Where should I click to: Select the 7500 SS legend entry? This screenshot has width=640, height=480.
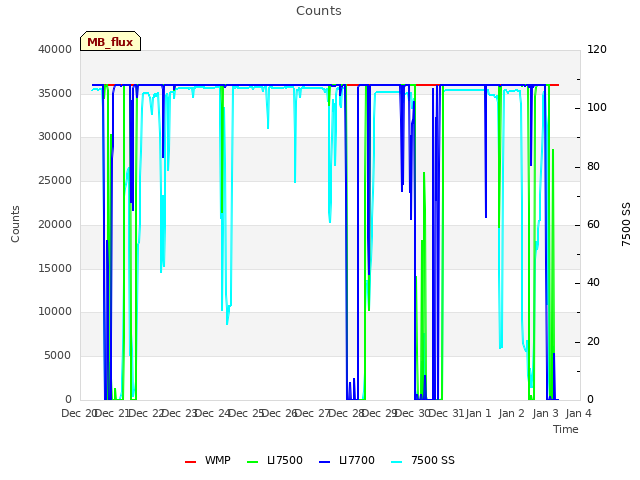click(x=422, y=460)
